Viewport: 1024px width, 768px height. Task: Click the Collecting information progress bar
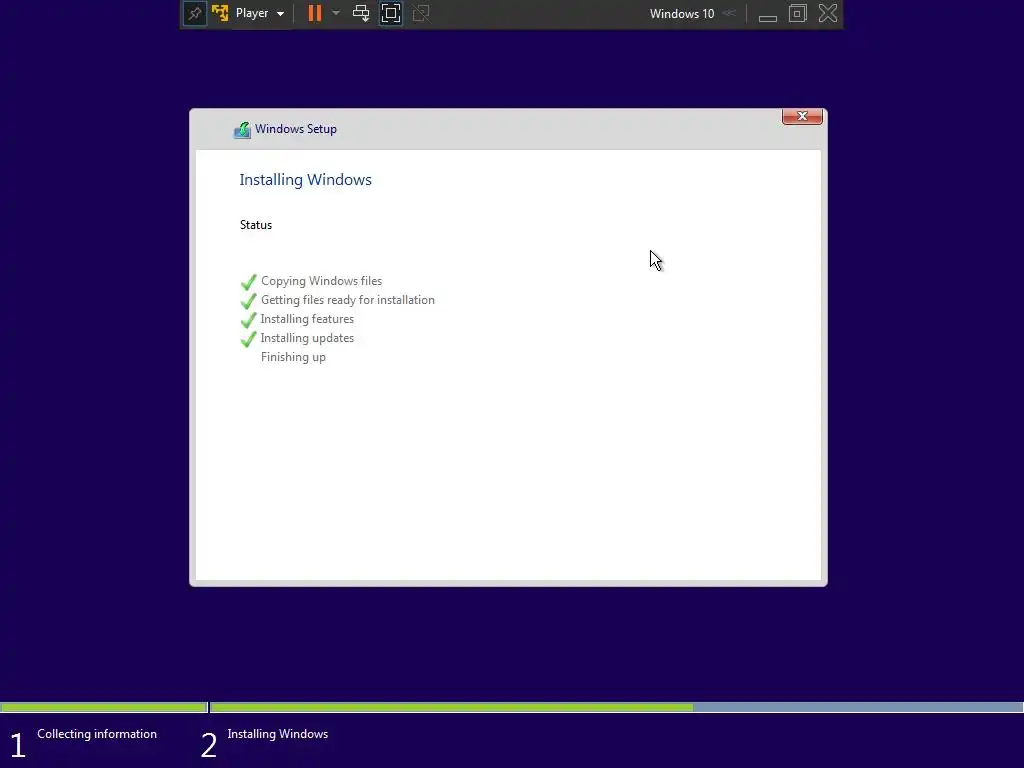pyautogui.click(x=103, y=707)
